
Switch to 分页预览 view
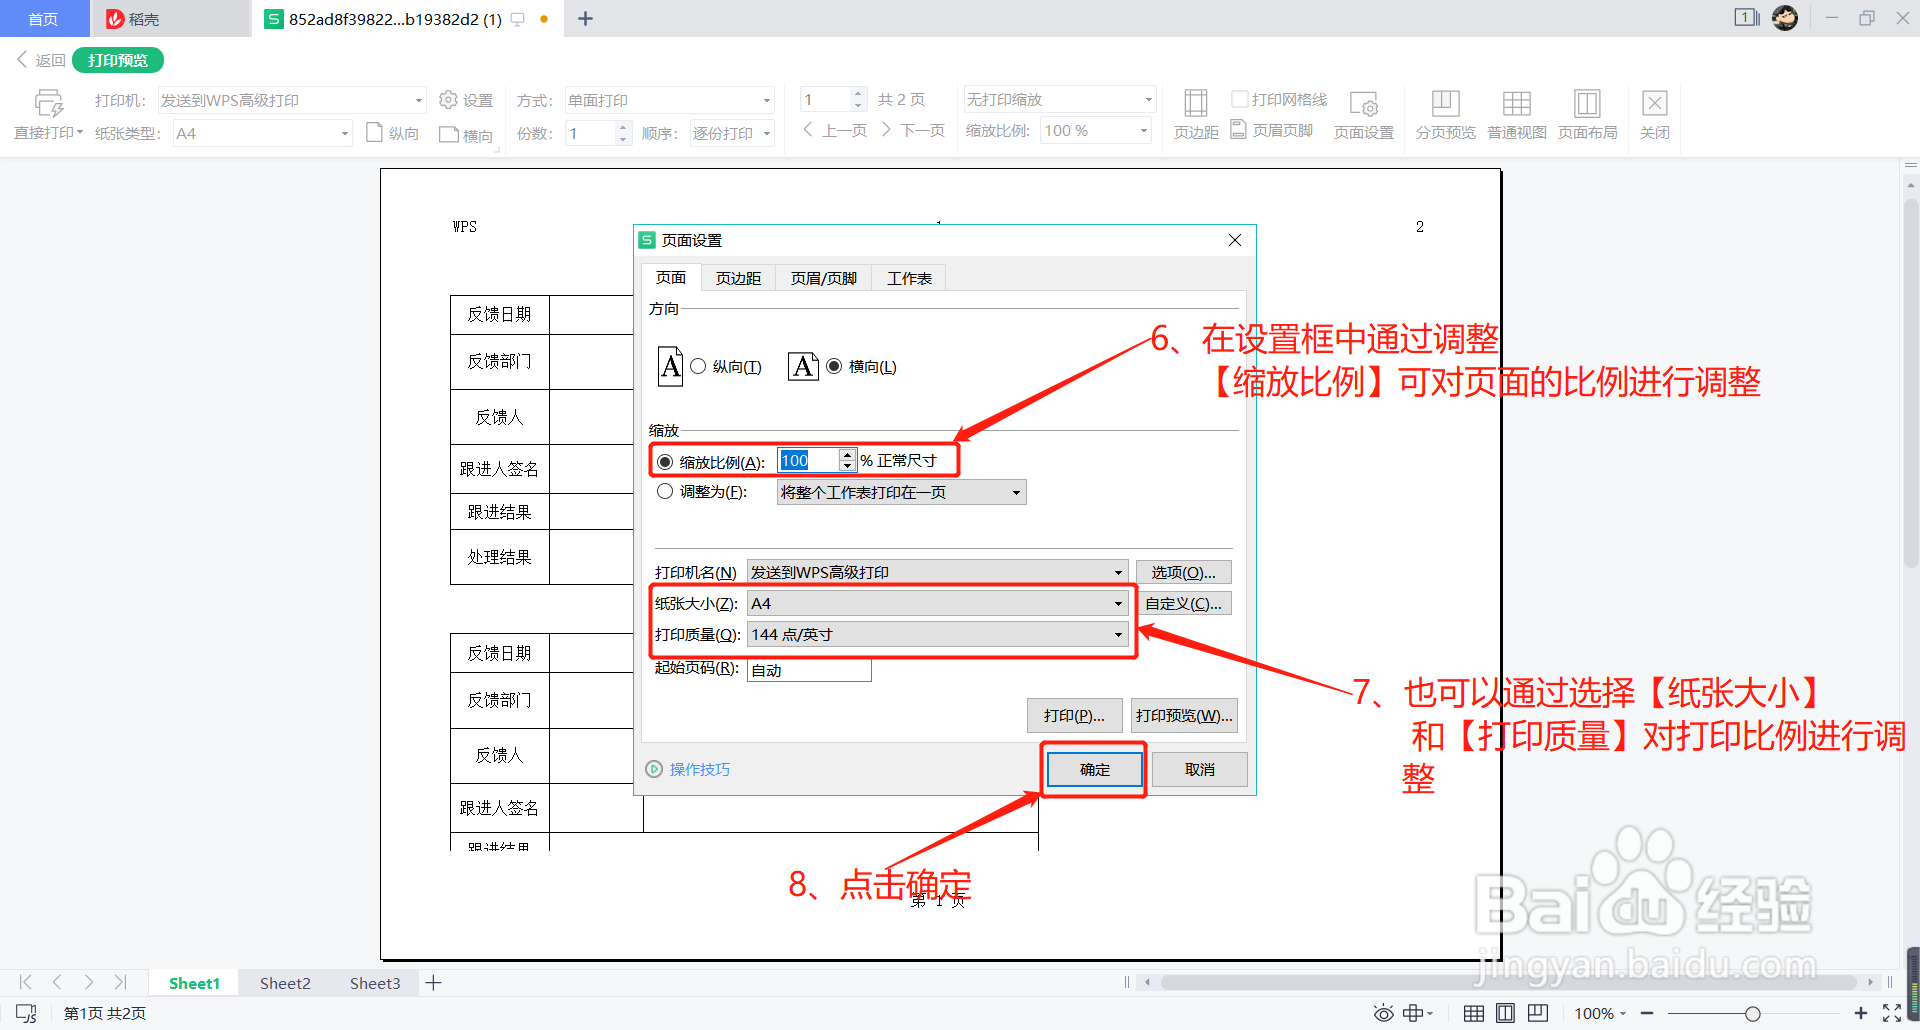pos(1444,113)
